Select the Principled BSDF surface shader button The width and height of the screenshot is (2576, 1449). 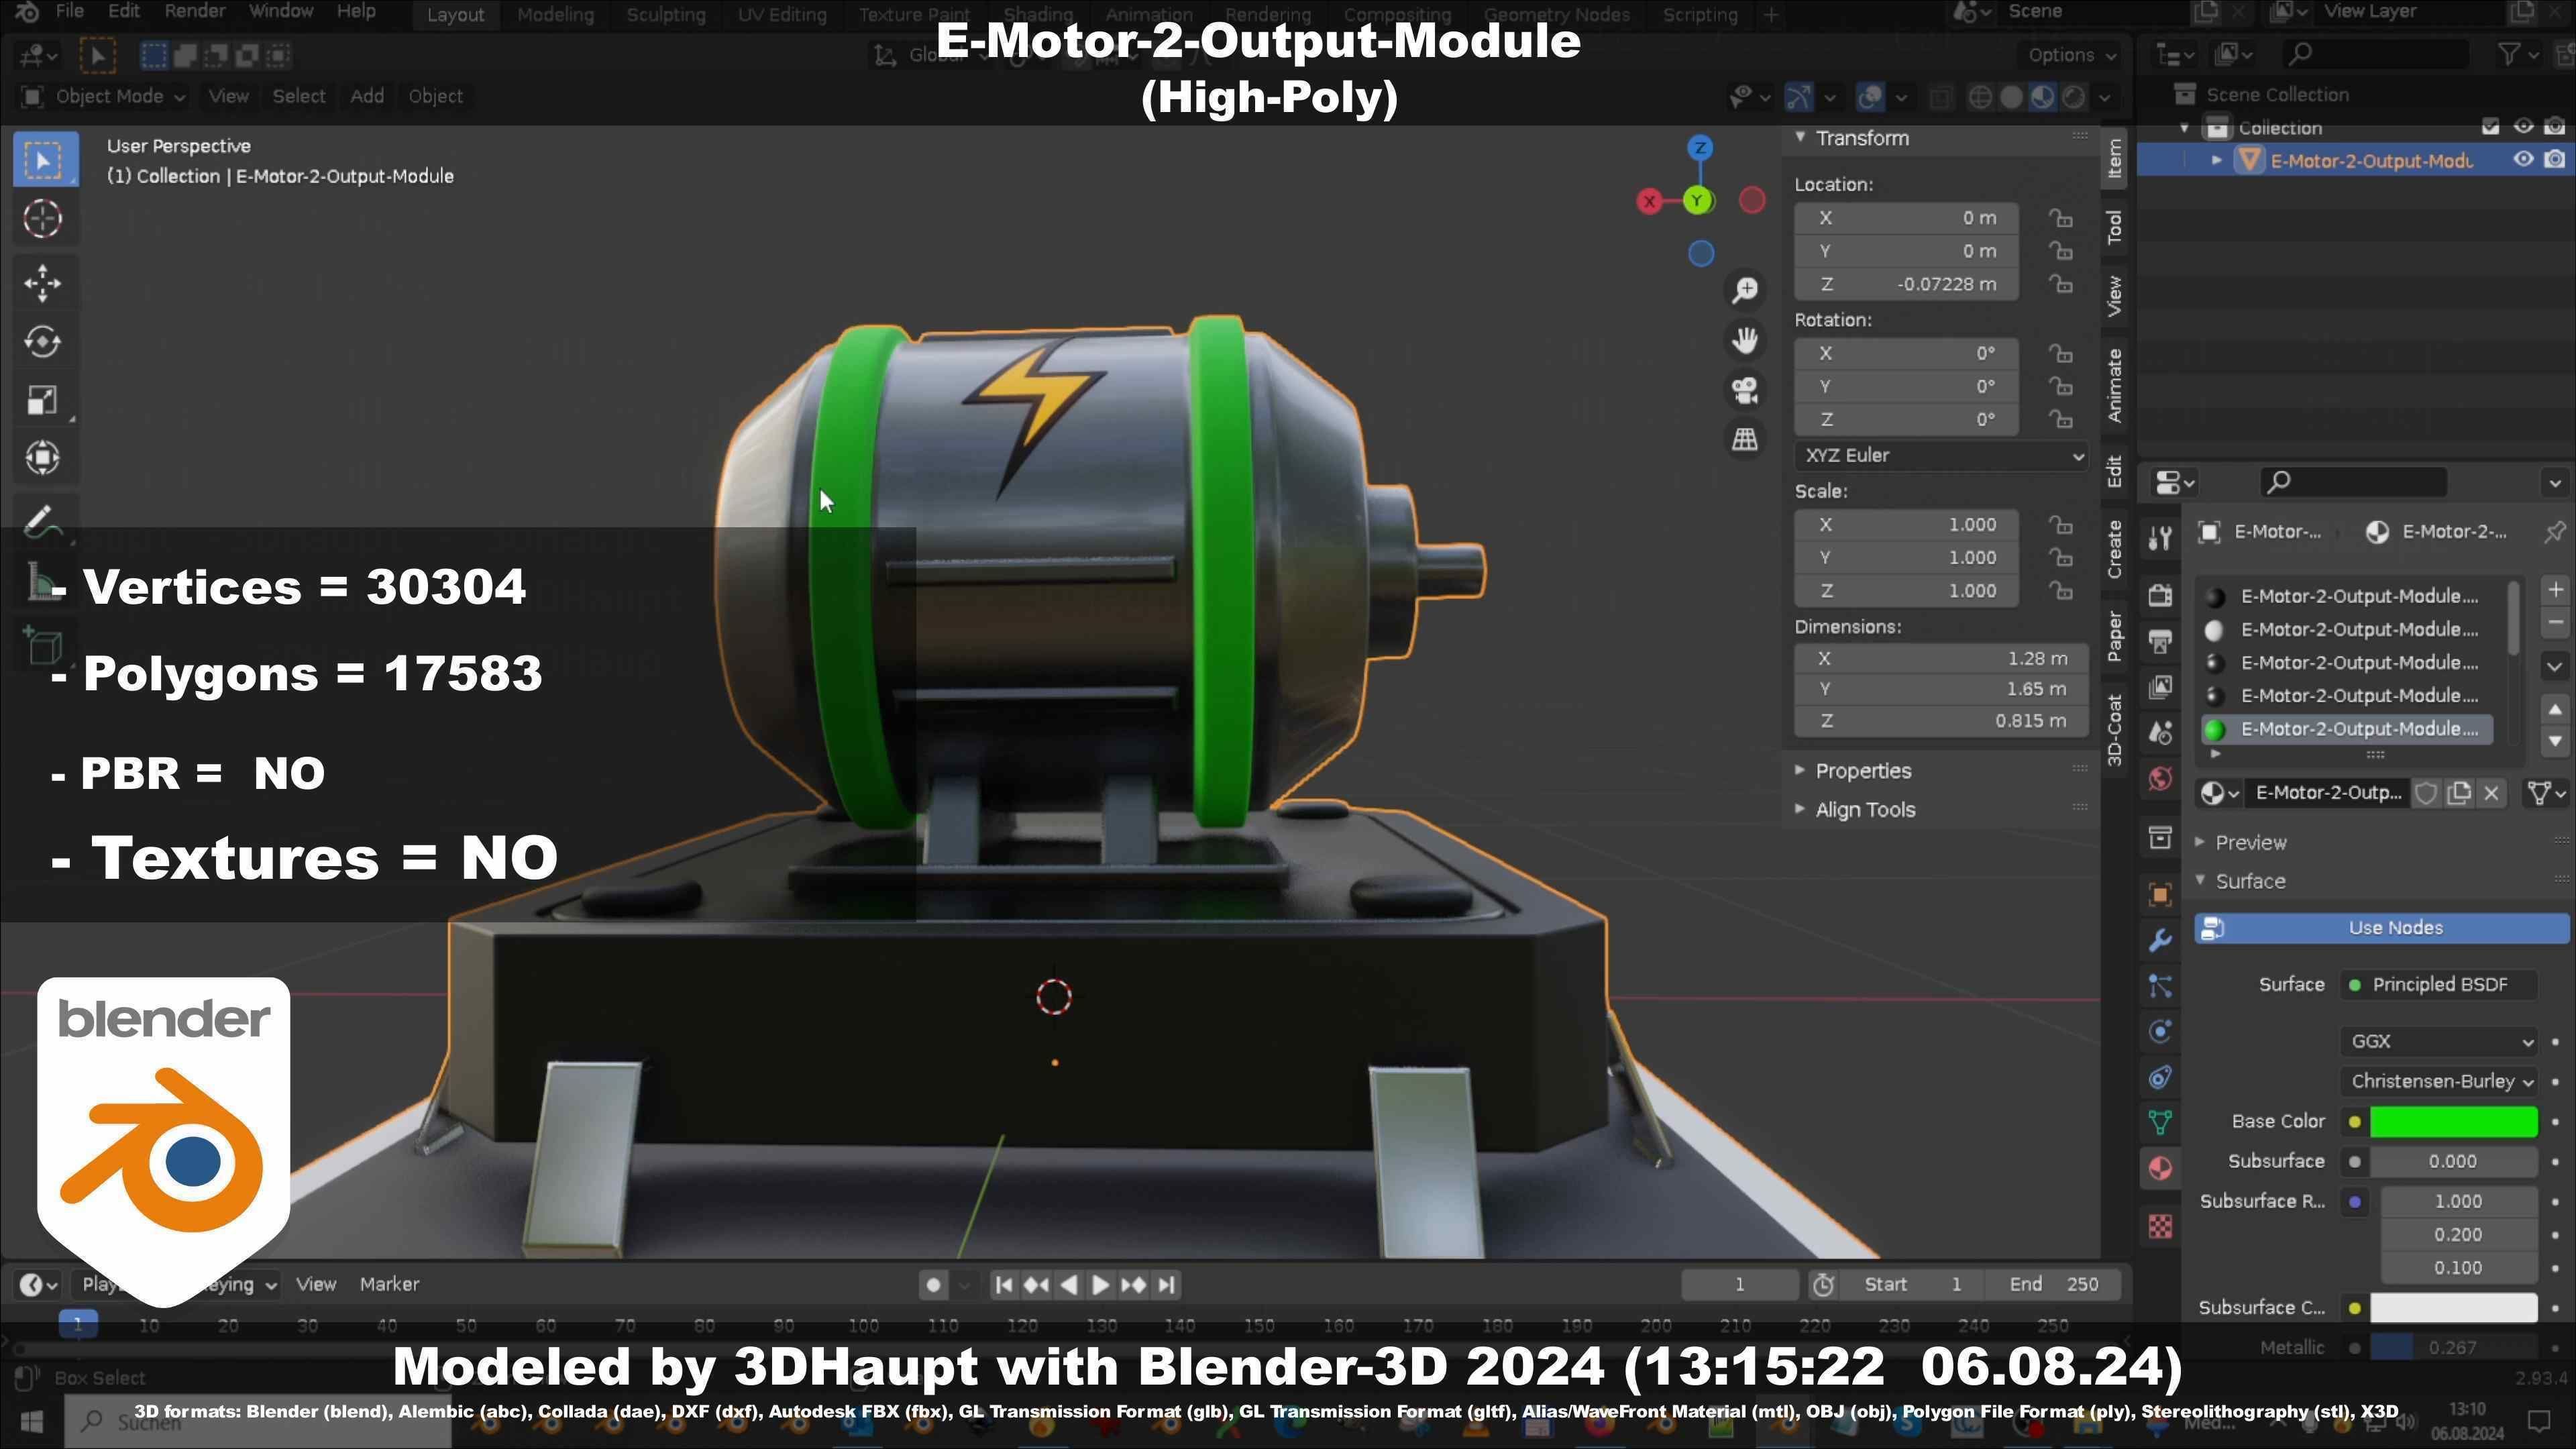point(2438,985)
